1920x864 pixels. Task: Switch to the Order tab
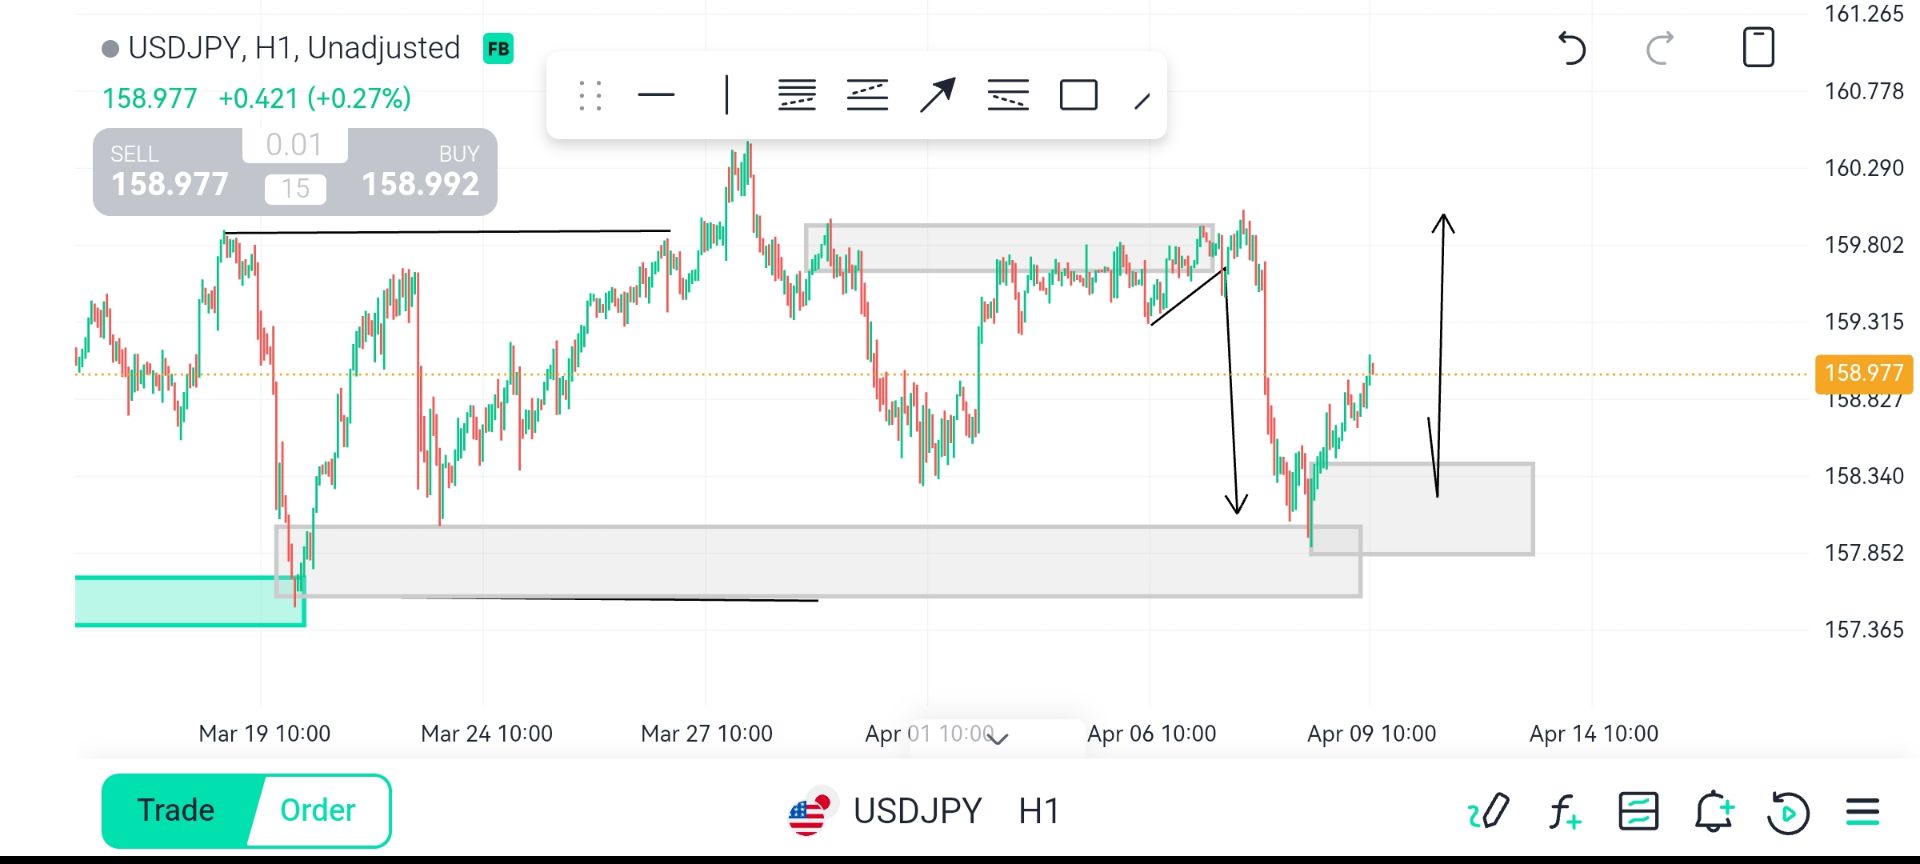pyautogui.click(x=318, y=810)
